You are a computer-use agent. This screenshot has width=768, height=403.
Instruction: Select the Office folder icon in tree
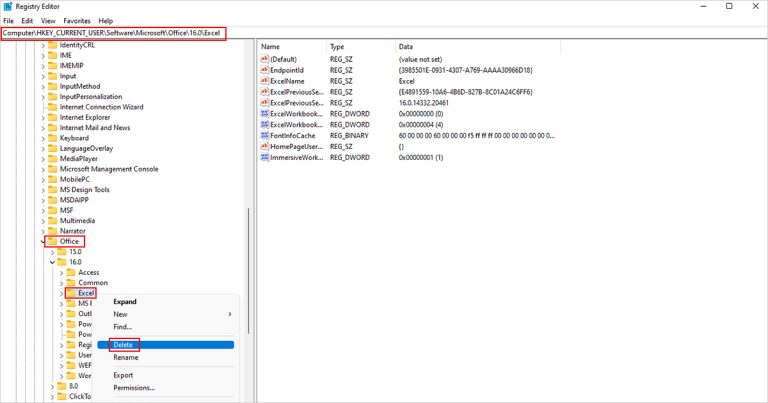[52, 241]
